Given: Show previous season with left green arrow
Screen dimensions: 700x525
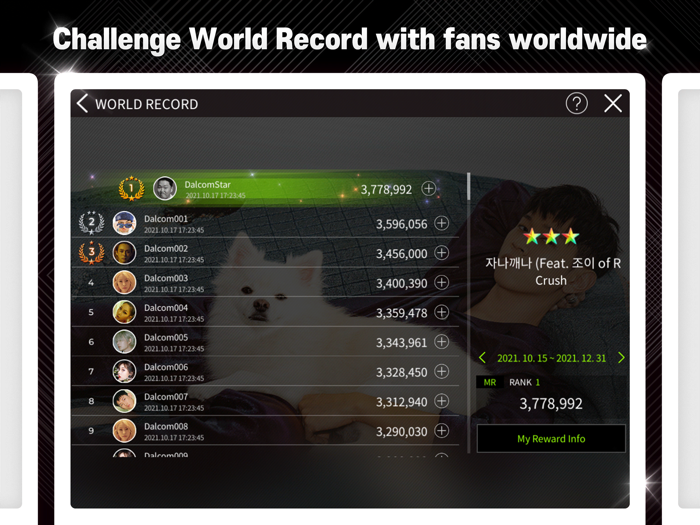Looking at the screenshot, I should click(x=482, y=358).
